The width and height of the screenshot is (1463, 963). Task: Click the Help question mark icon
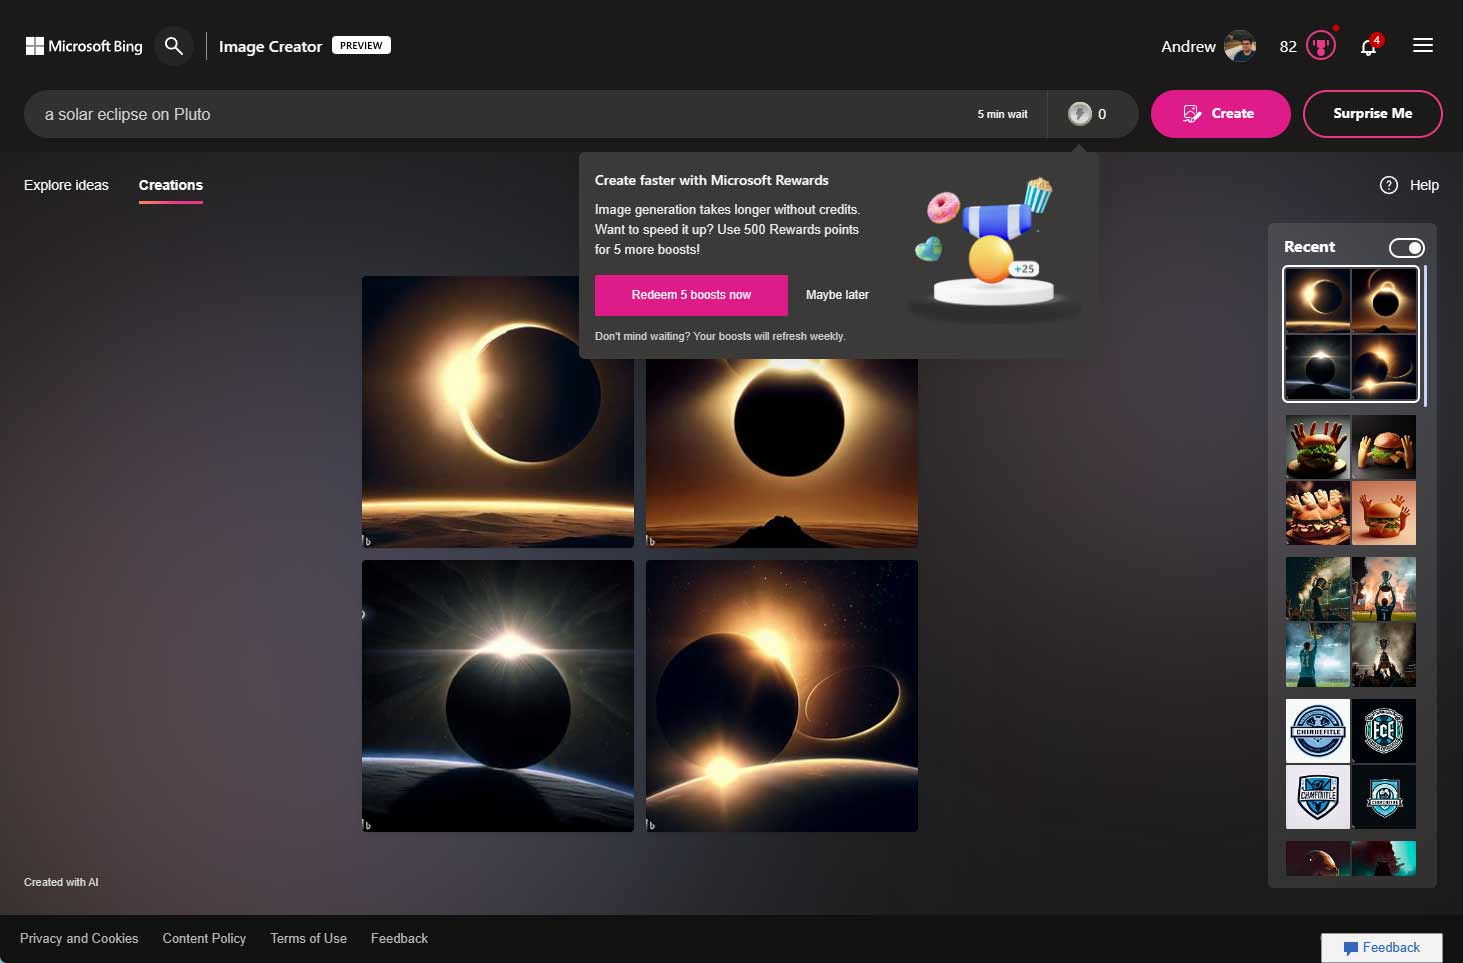1389,185
